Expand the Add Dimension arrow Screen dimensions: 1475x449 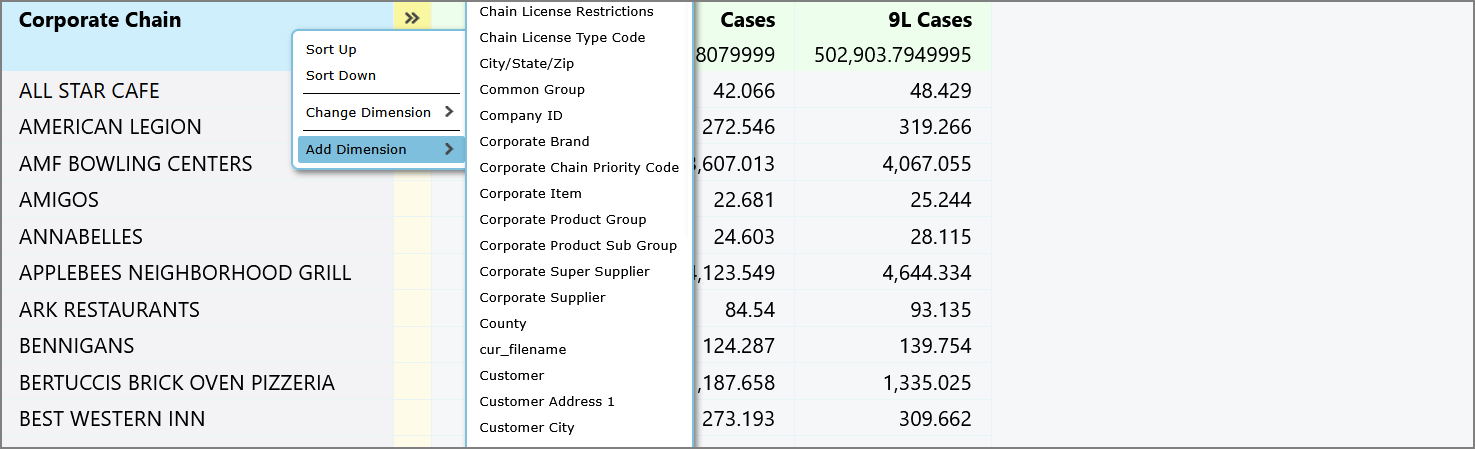coord(449,149)
